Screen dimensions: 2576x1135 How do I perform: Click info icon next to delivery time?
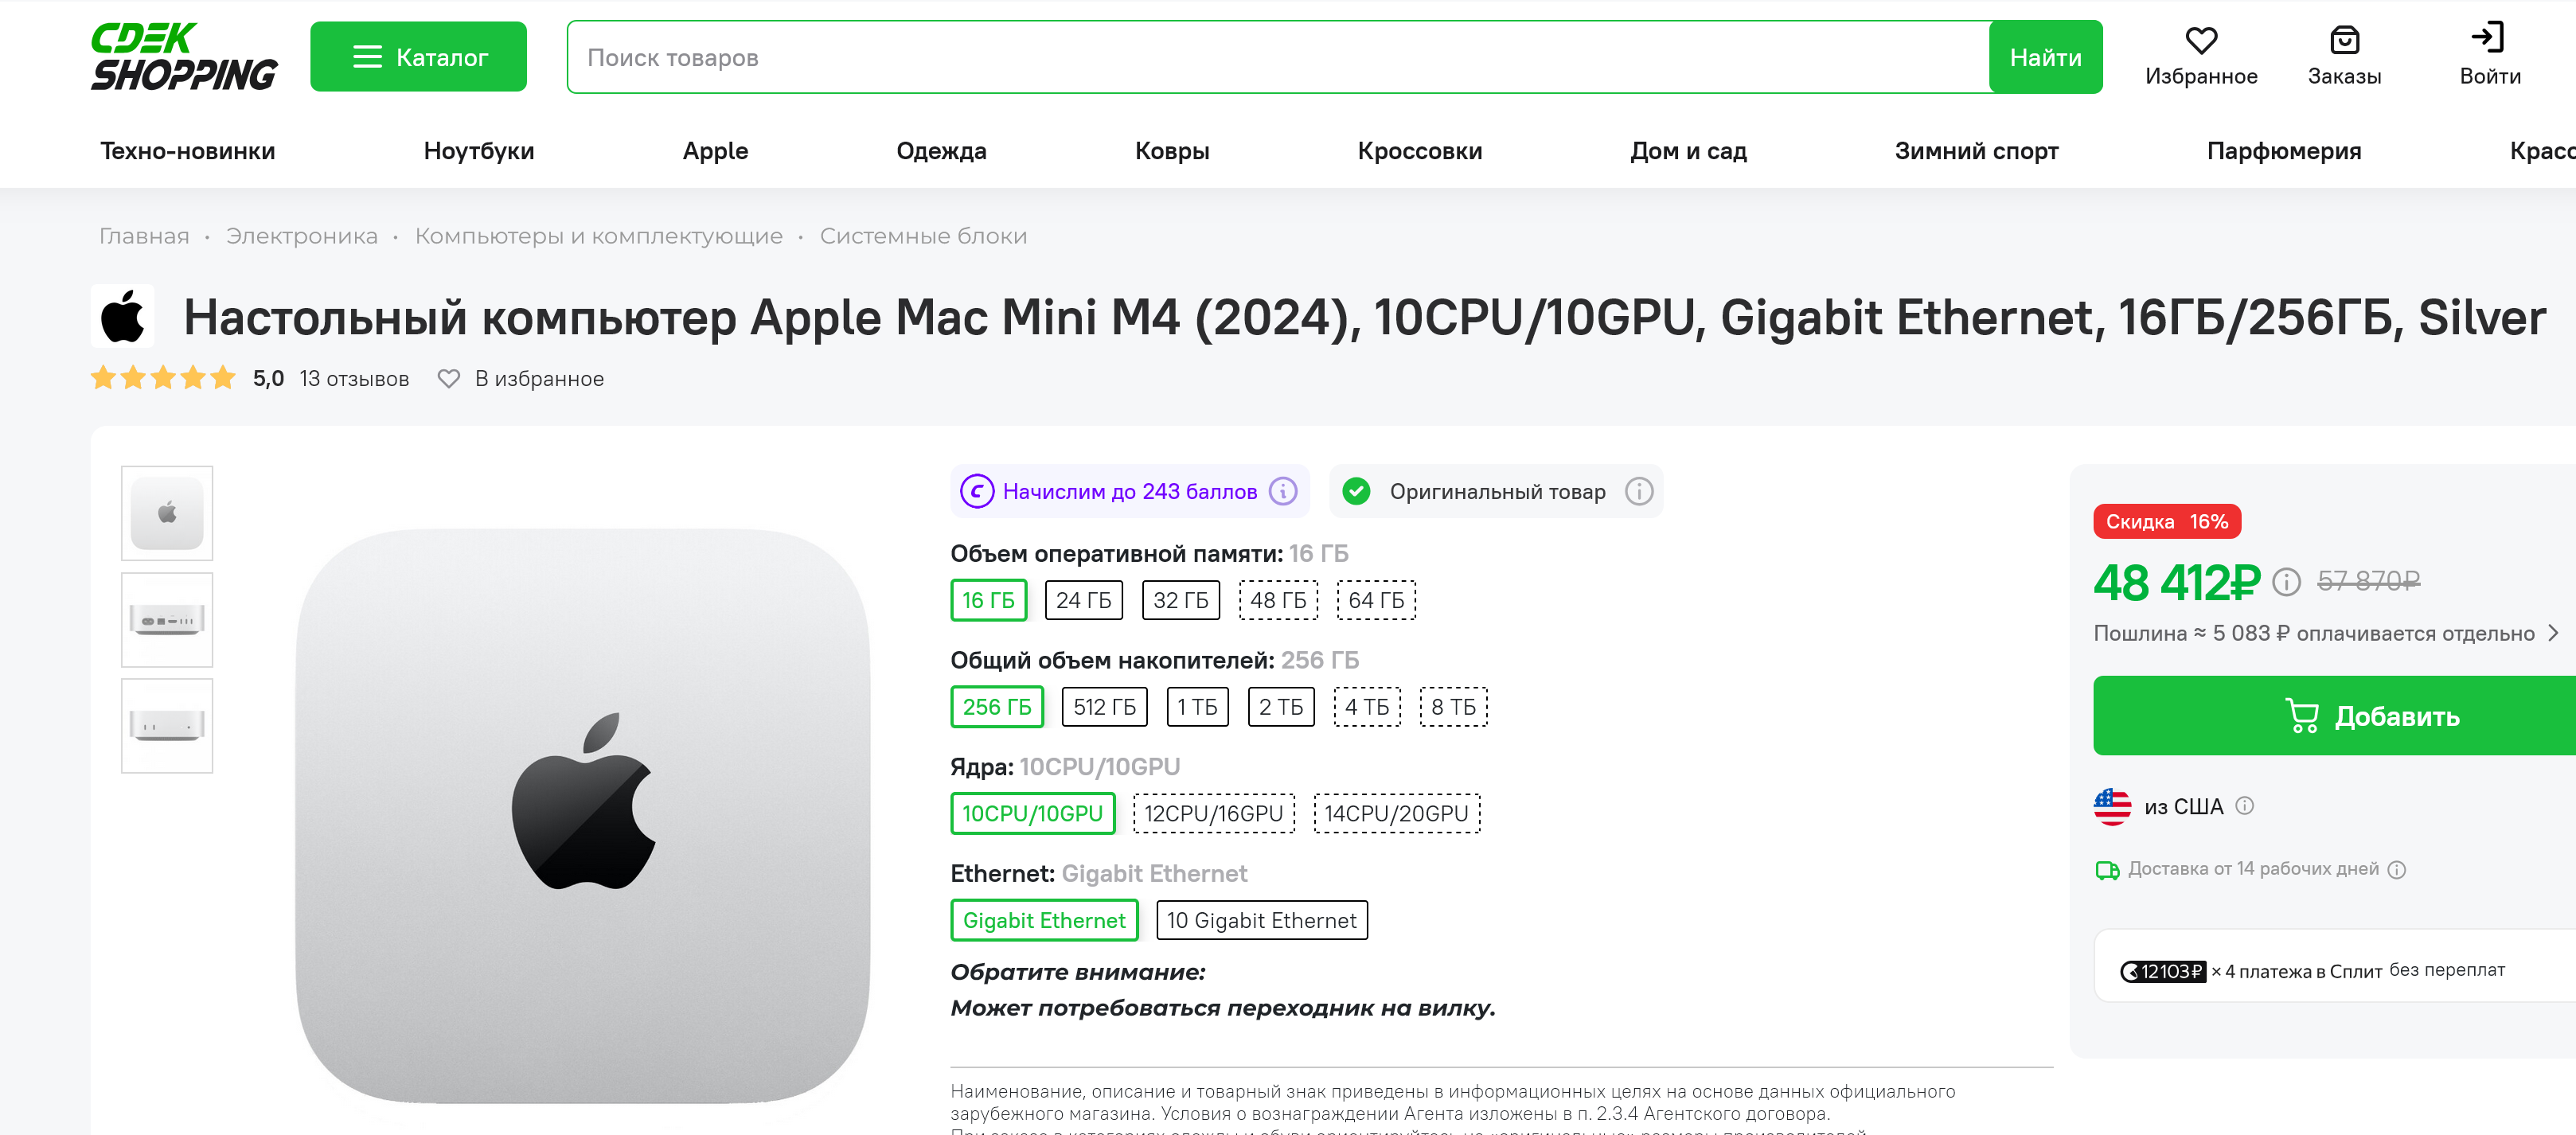[x=2396, y=870]
